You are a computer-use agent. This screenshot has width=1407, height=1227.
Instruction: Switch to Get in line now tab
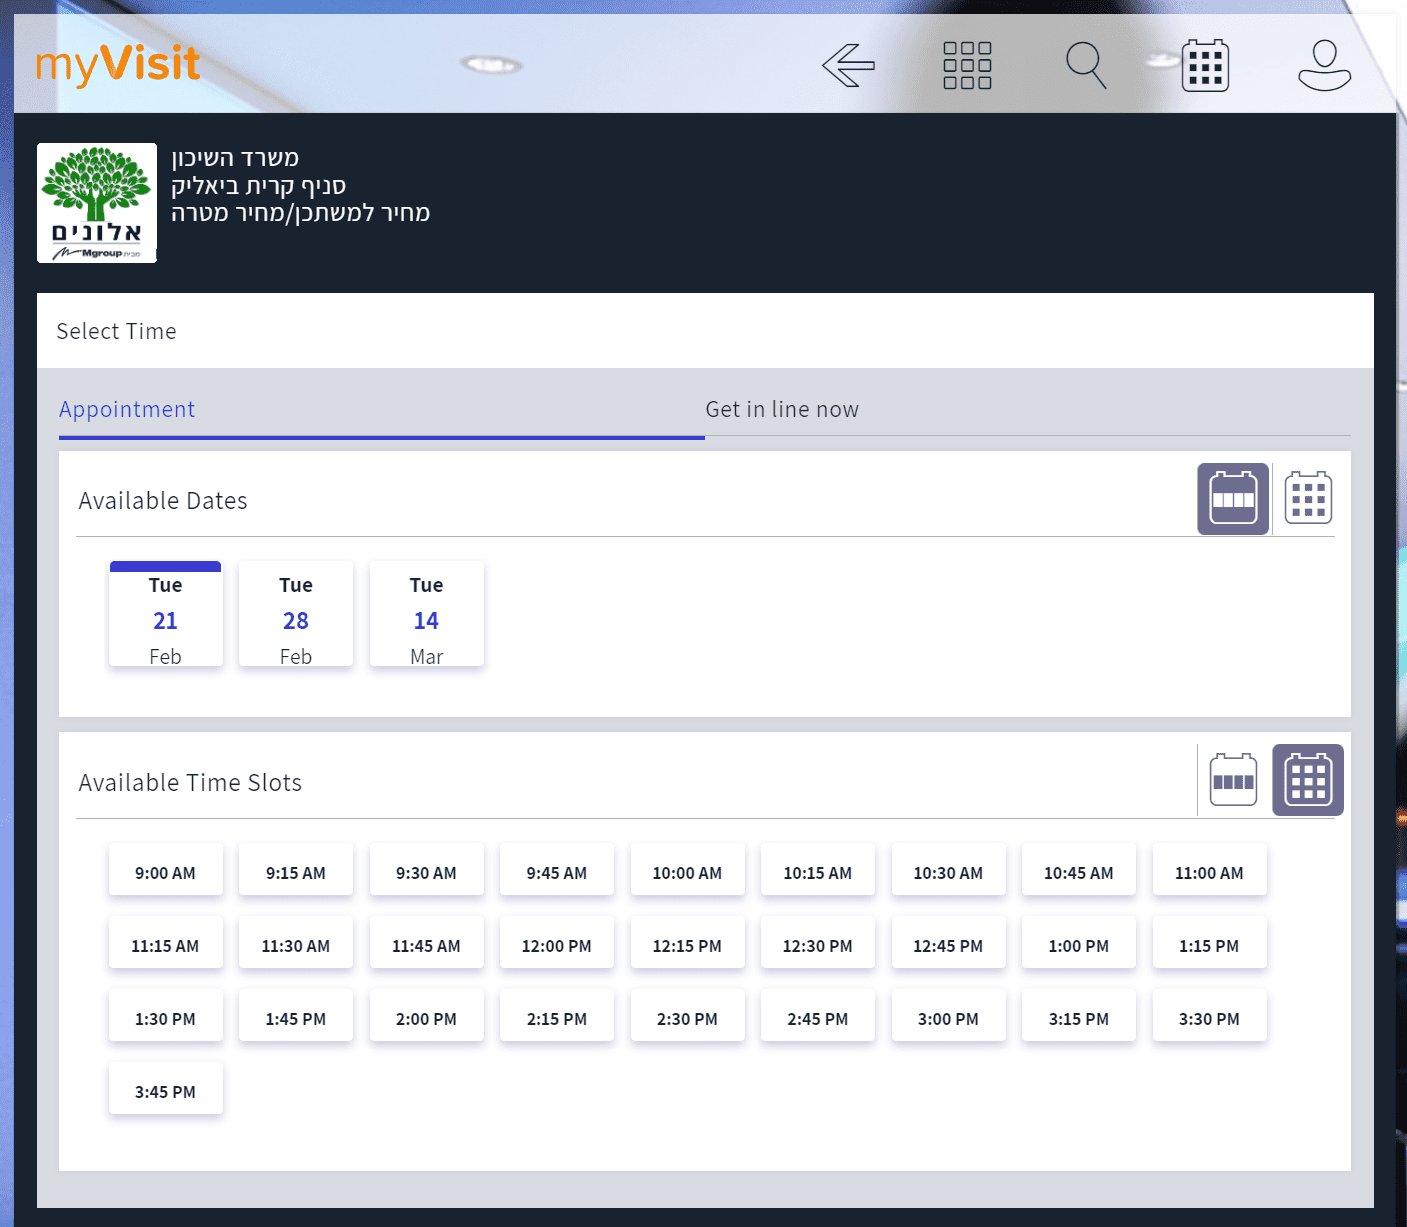coord(782,410)
